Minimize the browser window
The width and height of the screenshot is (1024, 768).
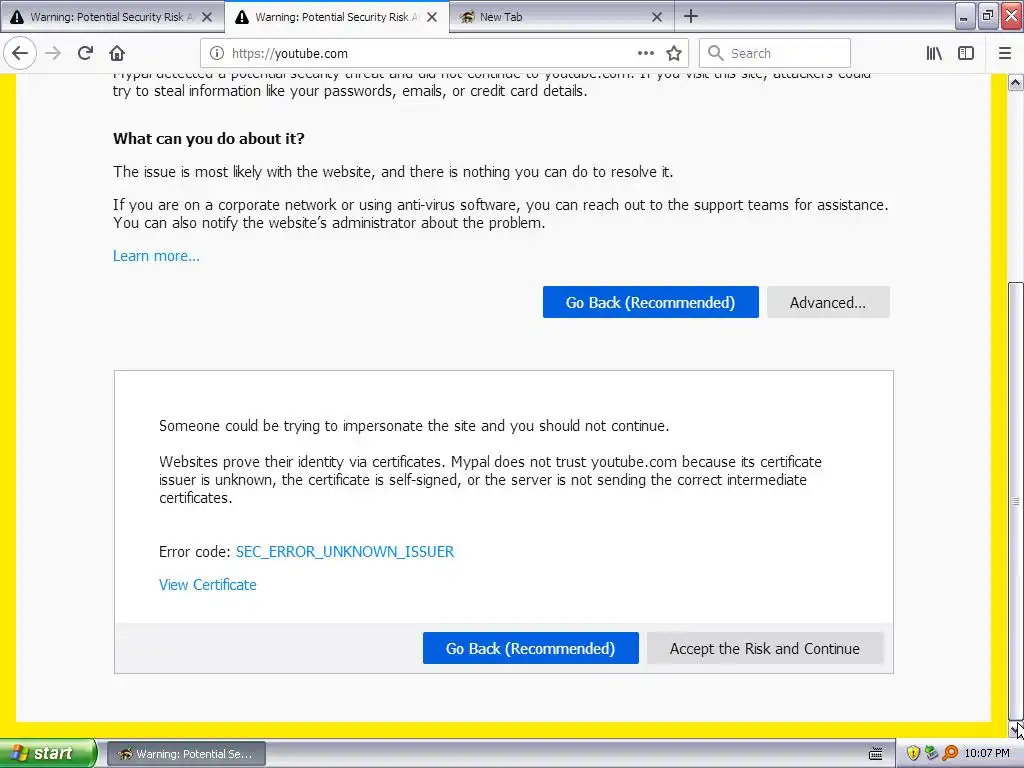(965, 16)
